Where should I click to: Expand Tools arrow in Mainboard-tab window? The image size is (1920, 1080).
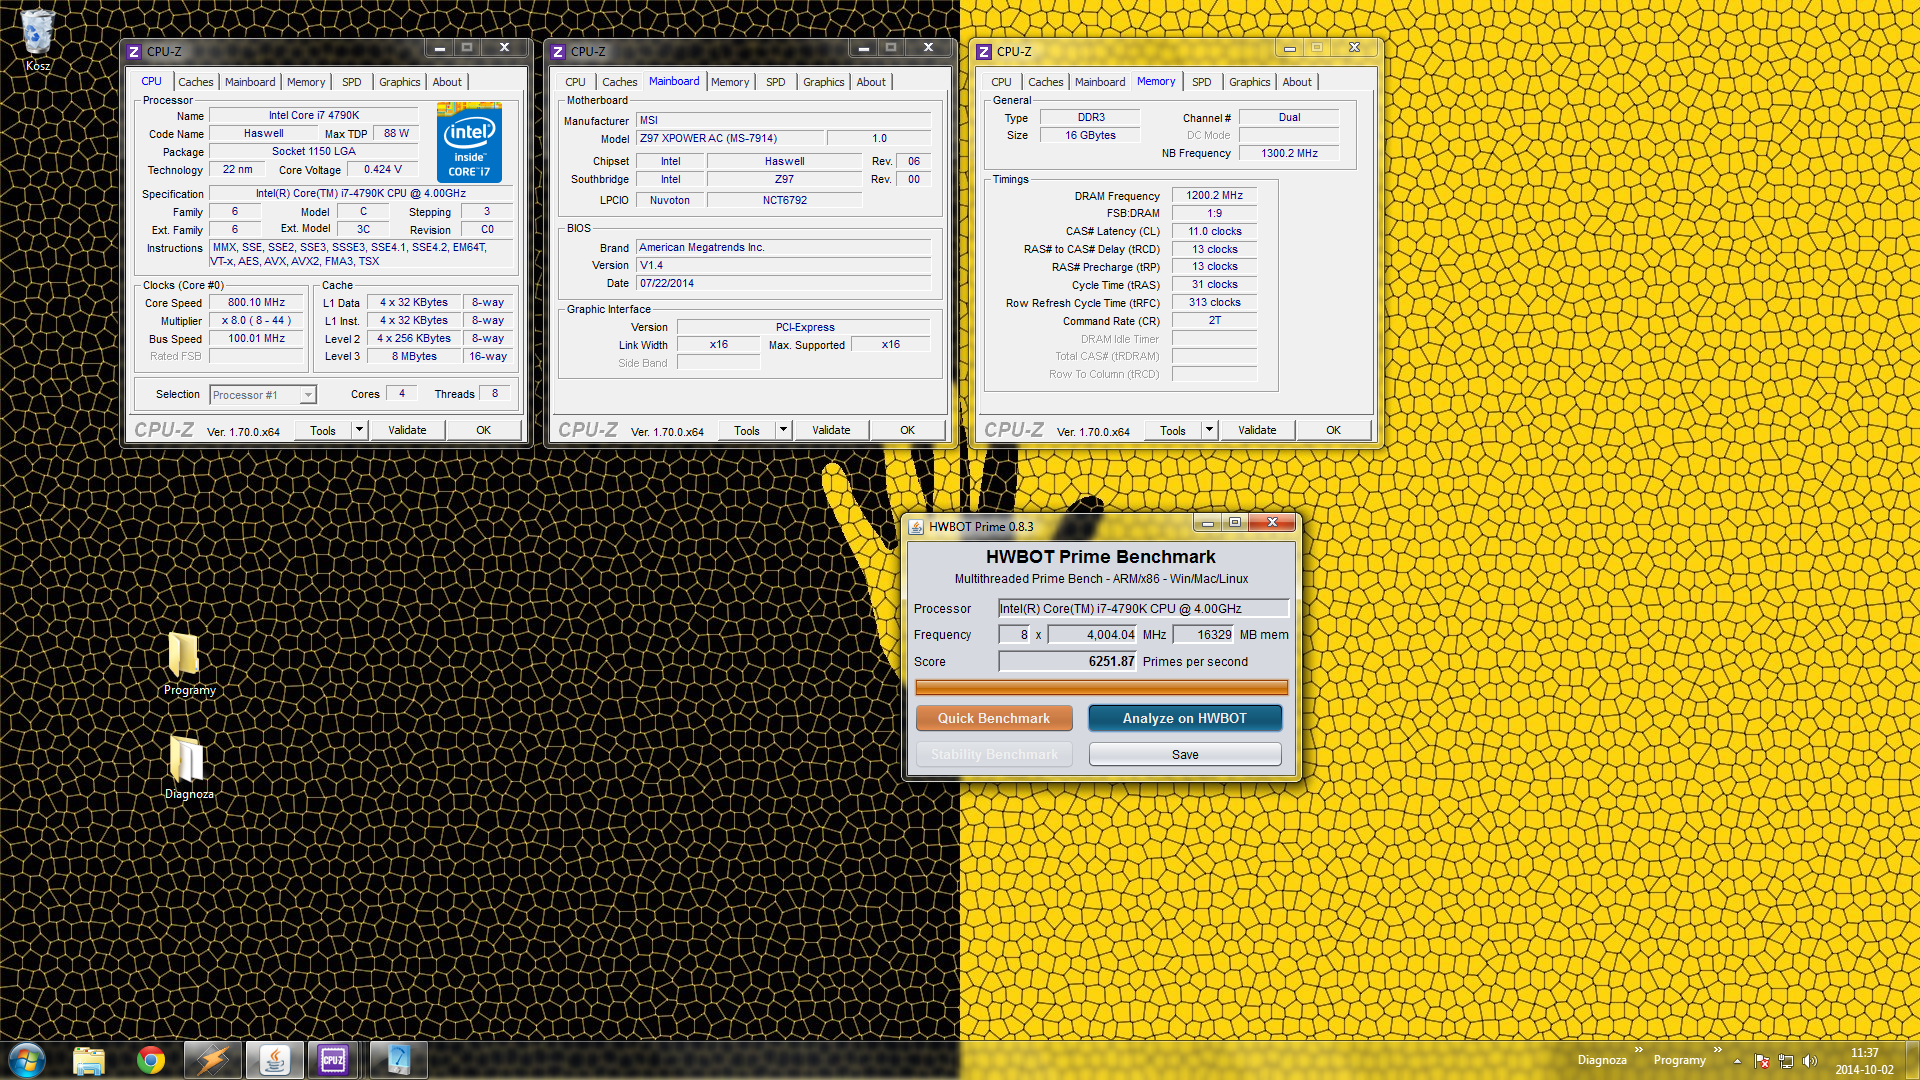pos(783,430)
